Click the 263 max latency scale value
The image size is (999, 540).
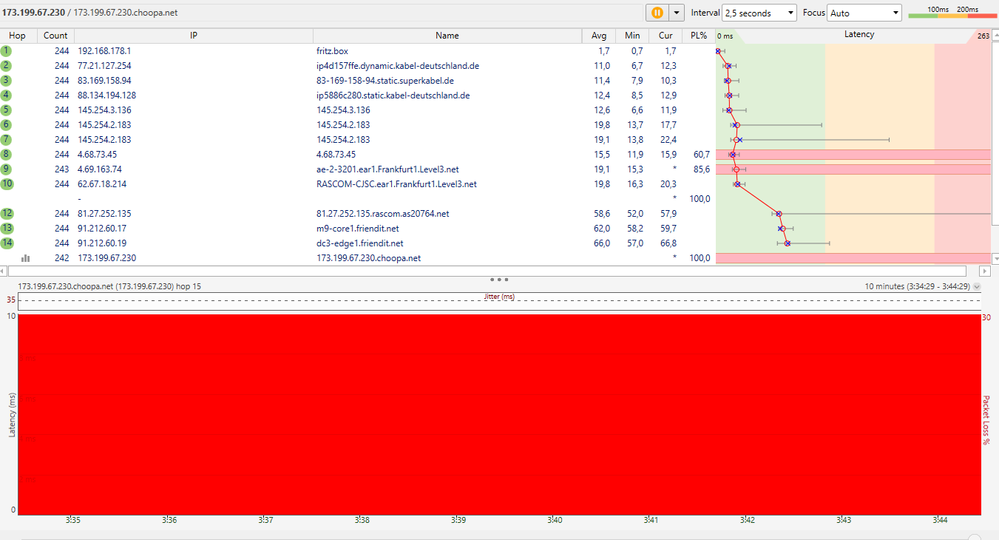coord(984,36)
